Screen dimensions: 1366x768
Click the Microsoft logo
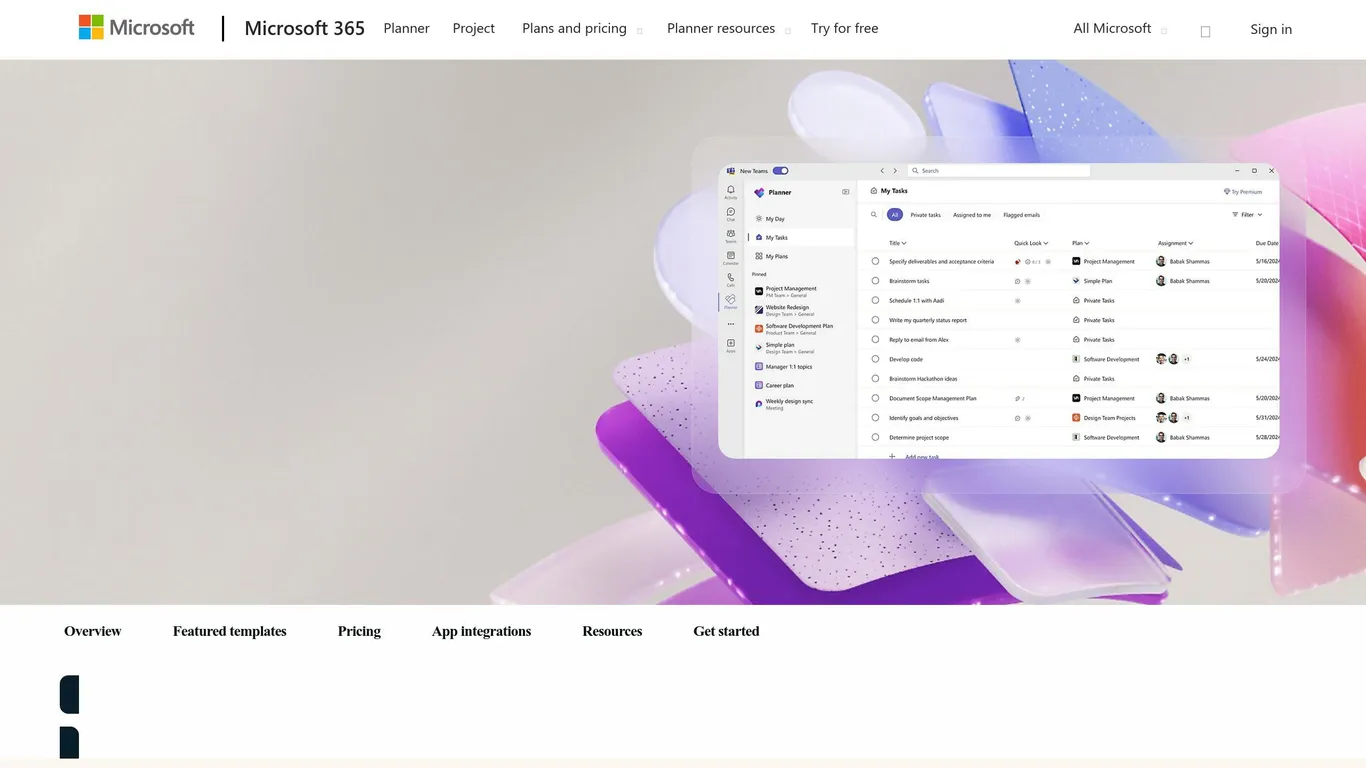click(137, 28)
